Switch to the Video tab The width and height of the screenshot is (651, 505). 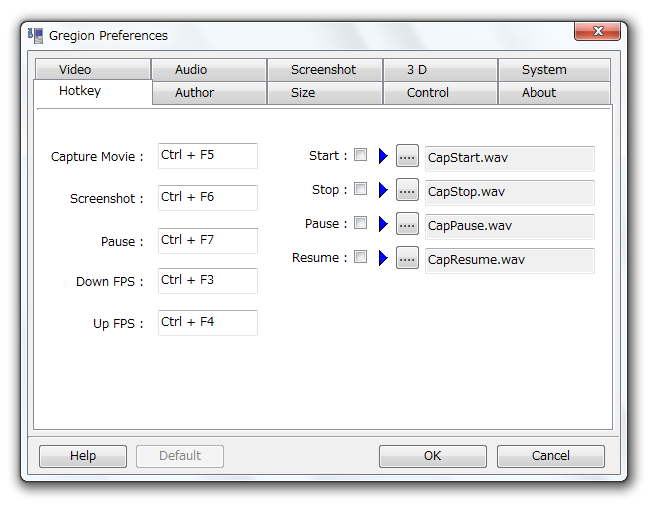[93, 69]
